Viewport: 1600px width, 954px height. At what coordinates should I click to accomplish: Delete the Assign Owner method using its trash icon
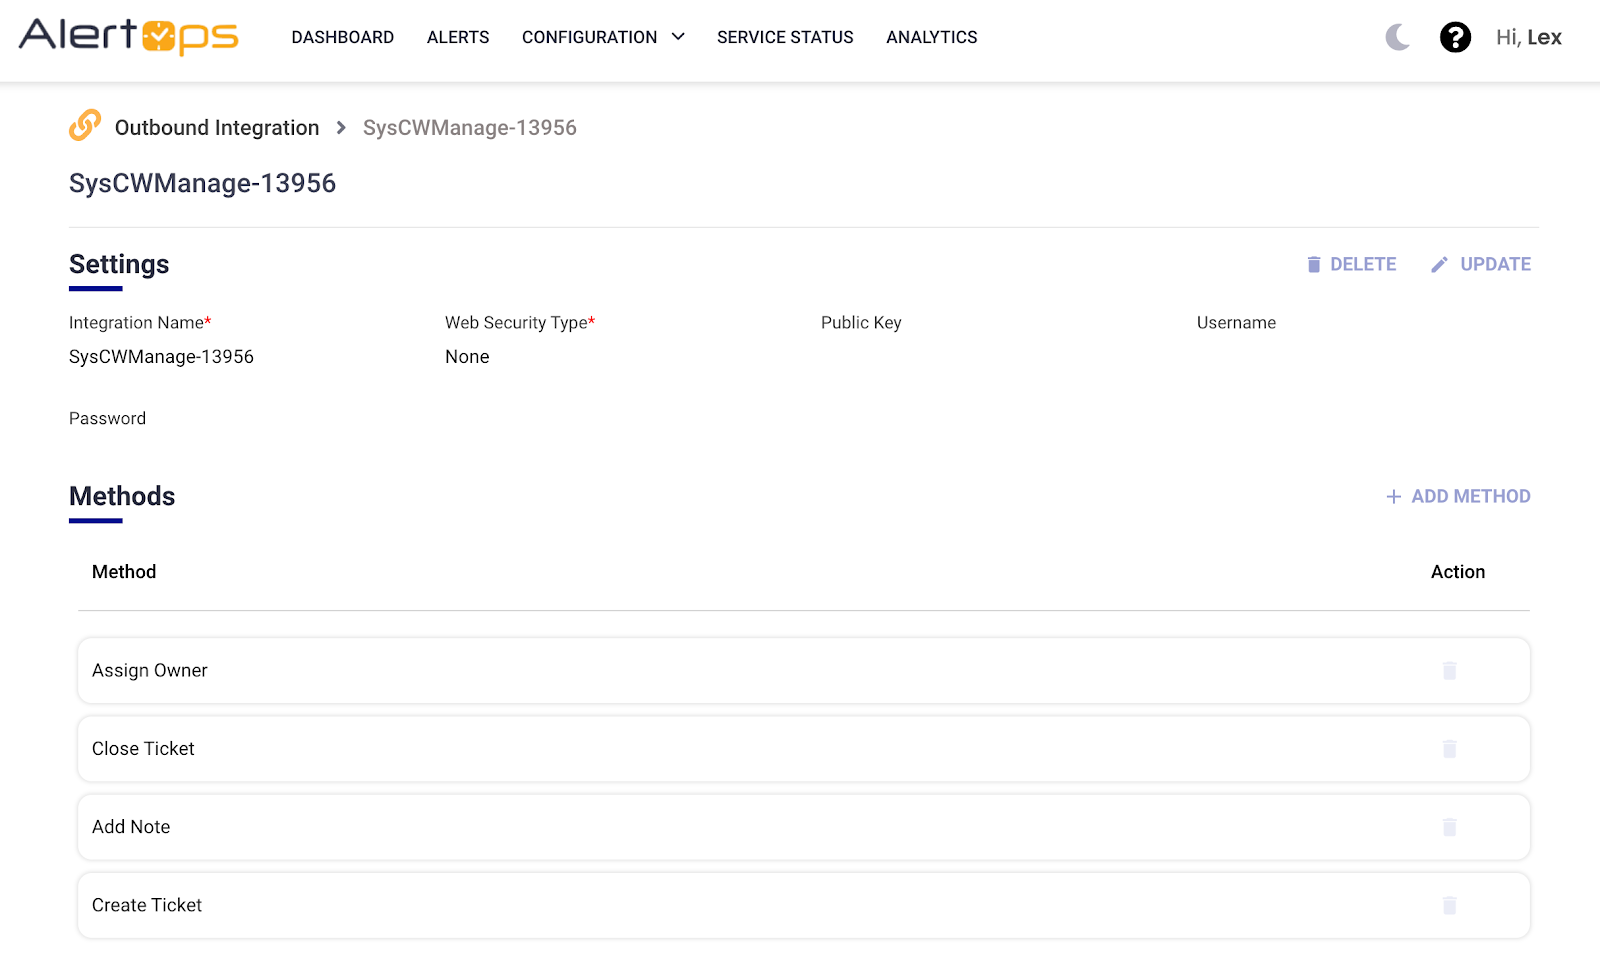pos(1449,671)
